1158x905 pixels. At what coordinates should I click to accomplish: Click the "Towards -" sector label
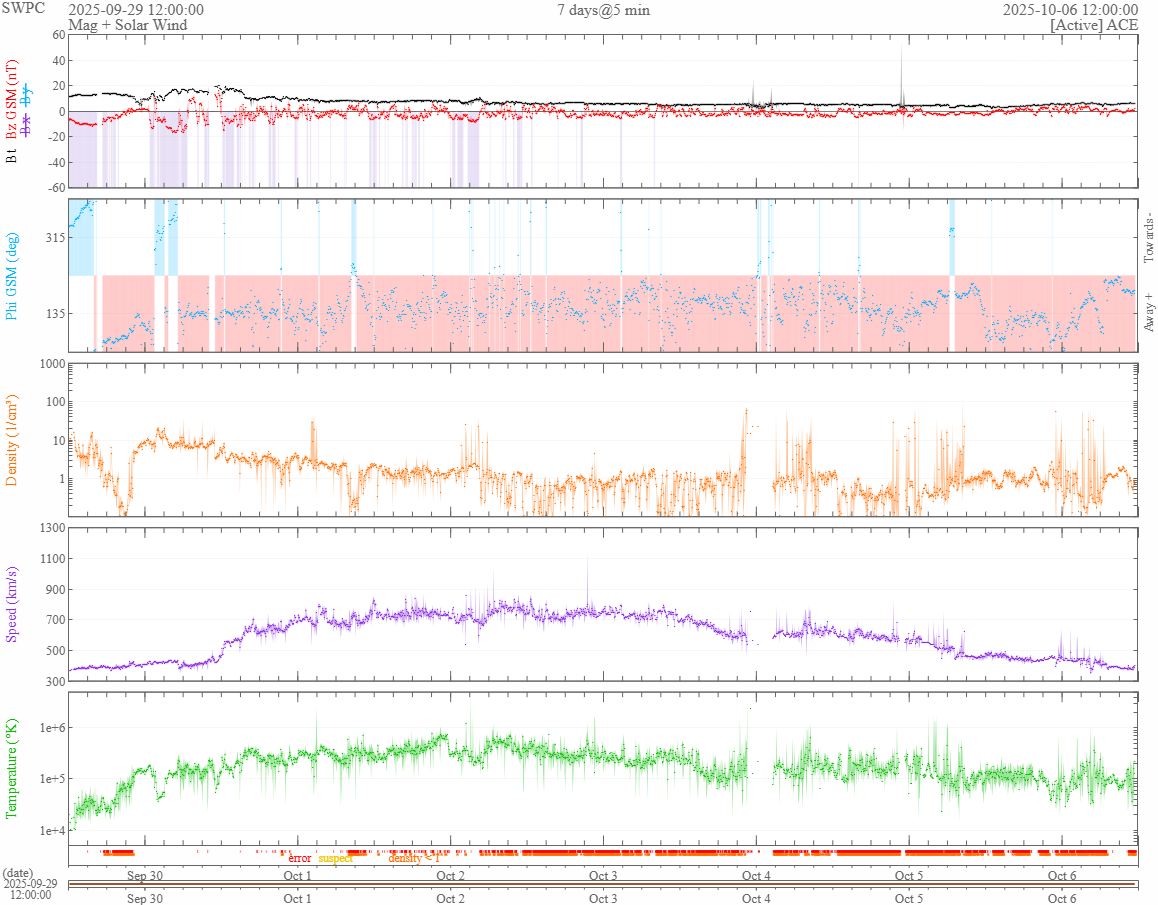click(x=1149, y=240)
